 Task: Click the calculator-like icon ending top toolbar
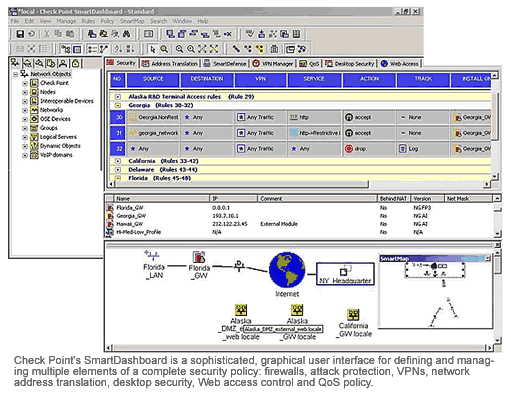[296, 34]
